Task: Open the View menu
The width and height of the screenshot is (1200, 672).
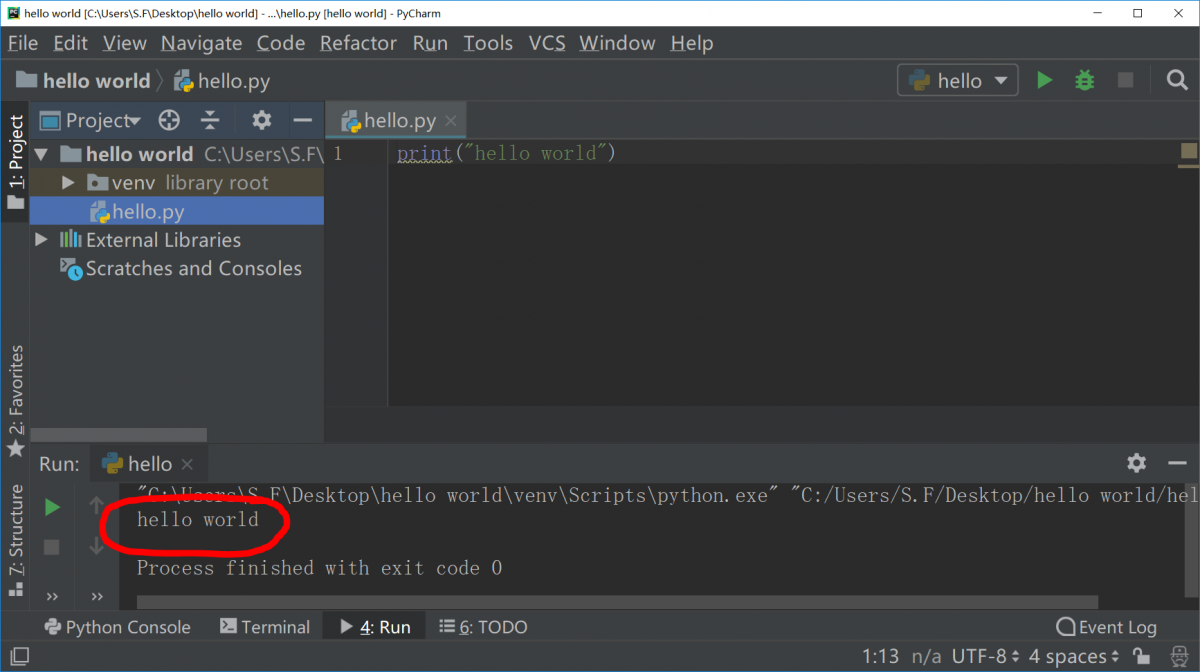Action: coord(124,43)
